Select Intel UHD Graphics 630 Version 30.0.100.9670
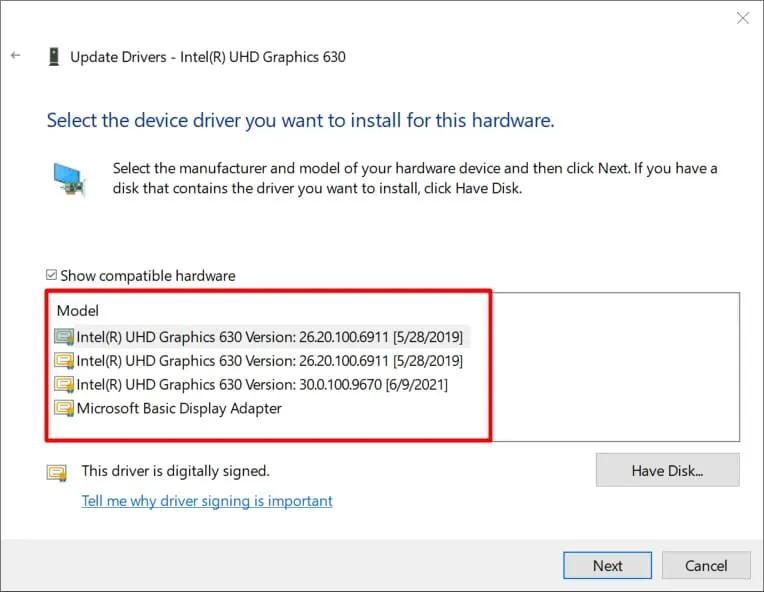764x592 pixels. click(262, 384)
